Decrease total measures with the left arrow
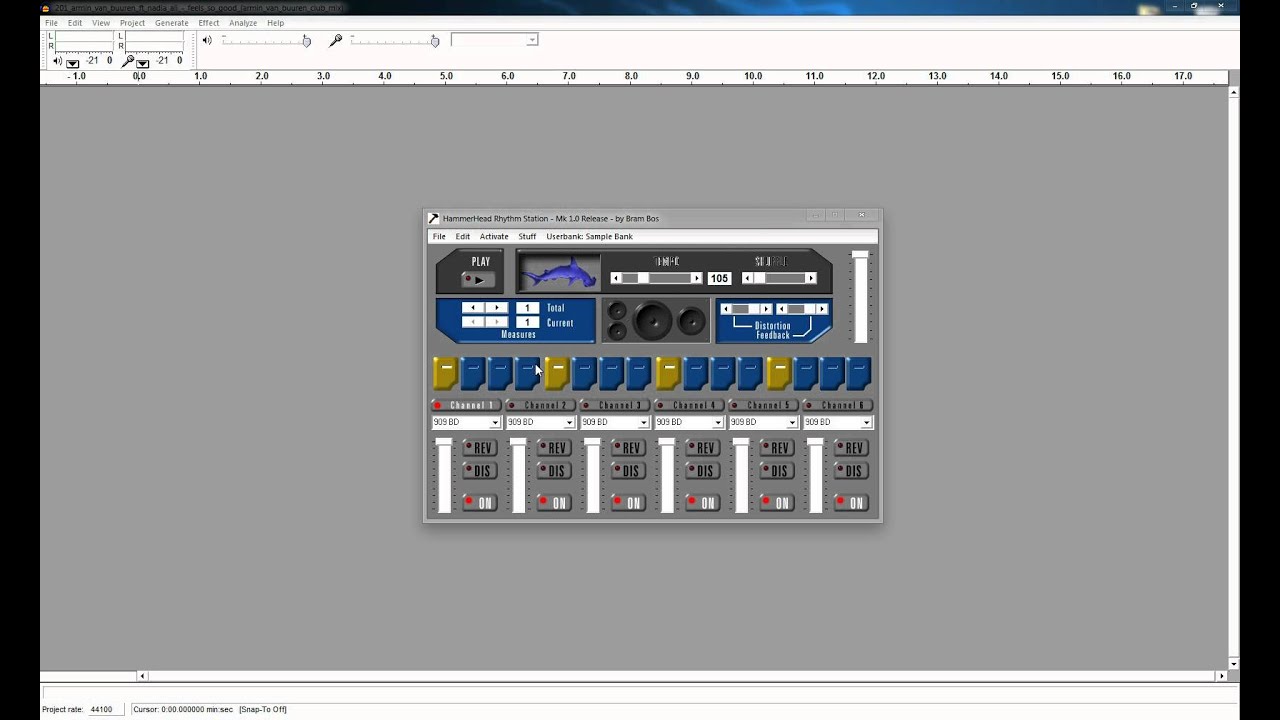The height and width of the screenshot is (720, 1280). coord(473,308)
